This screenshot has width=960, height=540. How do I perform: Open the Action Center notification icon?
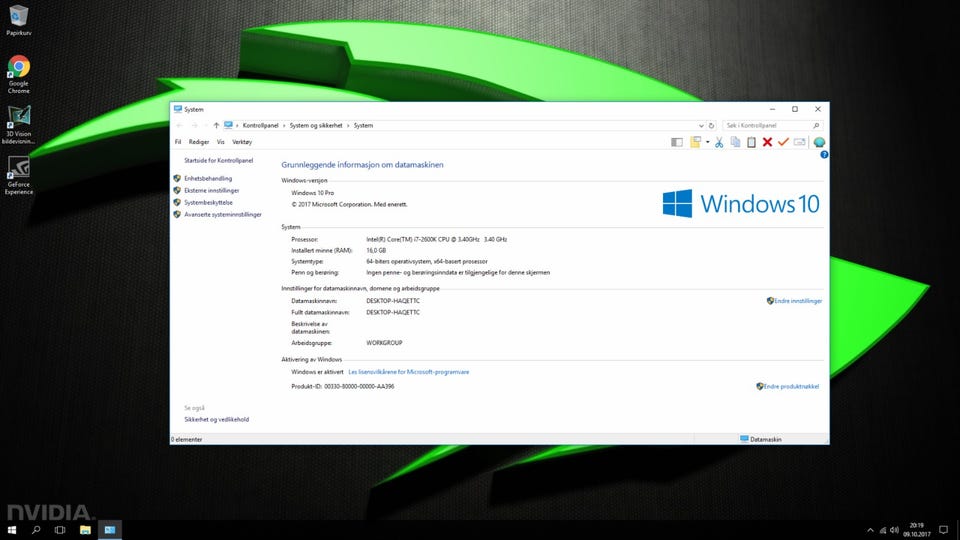click(x=943, y=530)
